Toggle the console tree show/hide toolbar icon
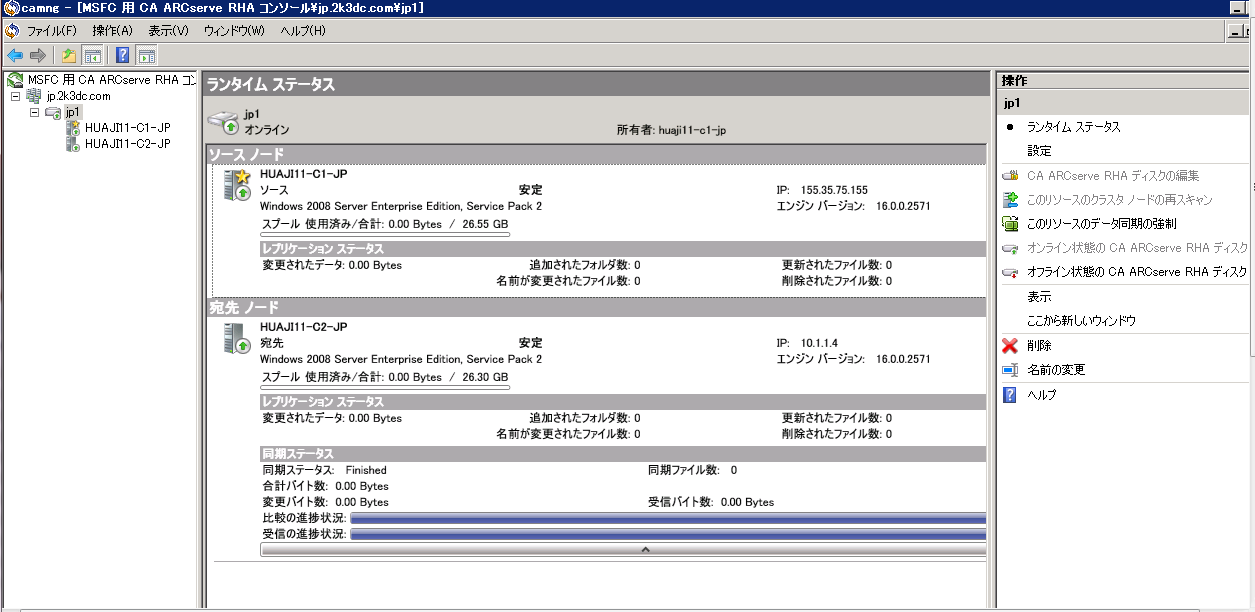This screenshot has height=612, width=1255. (x=92, y=55)
